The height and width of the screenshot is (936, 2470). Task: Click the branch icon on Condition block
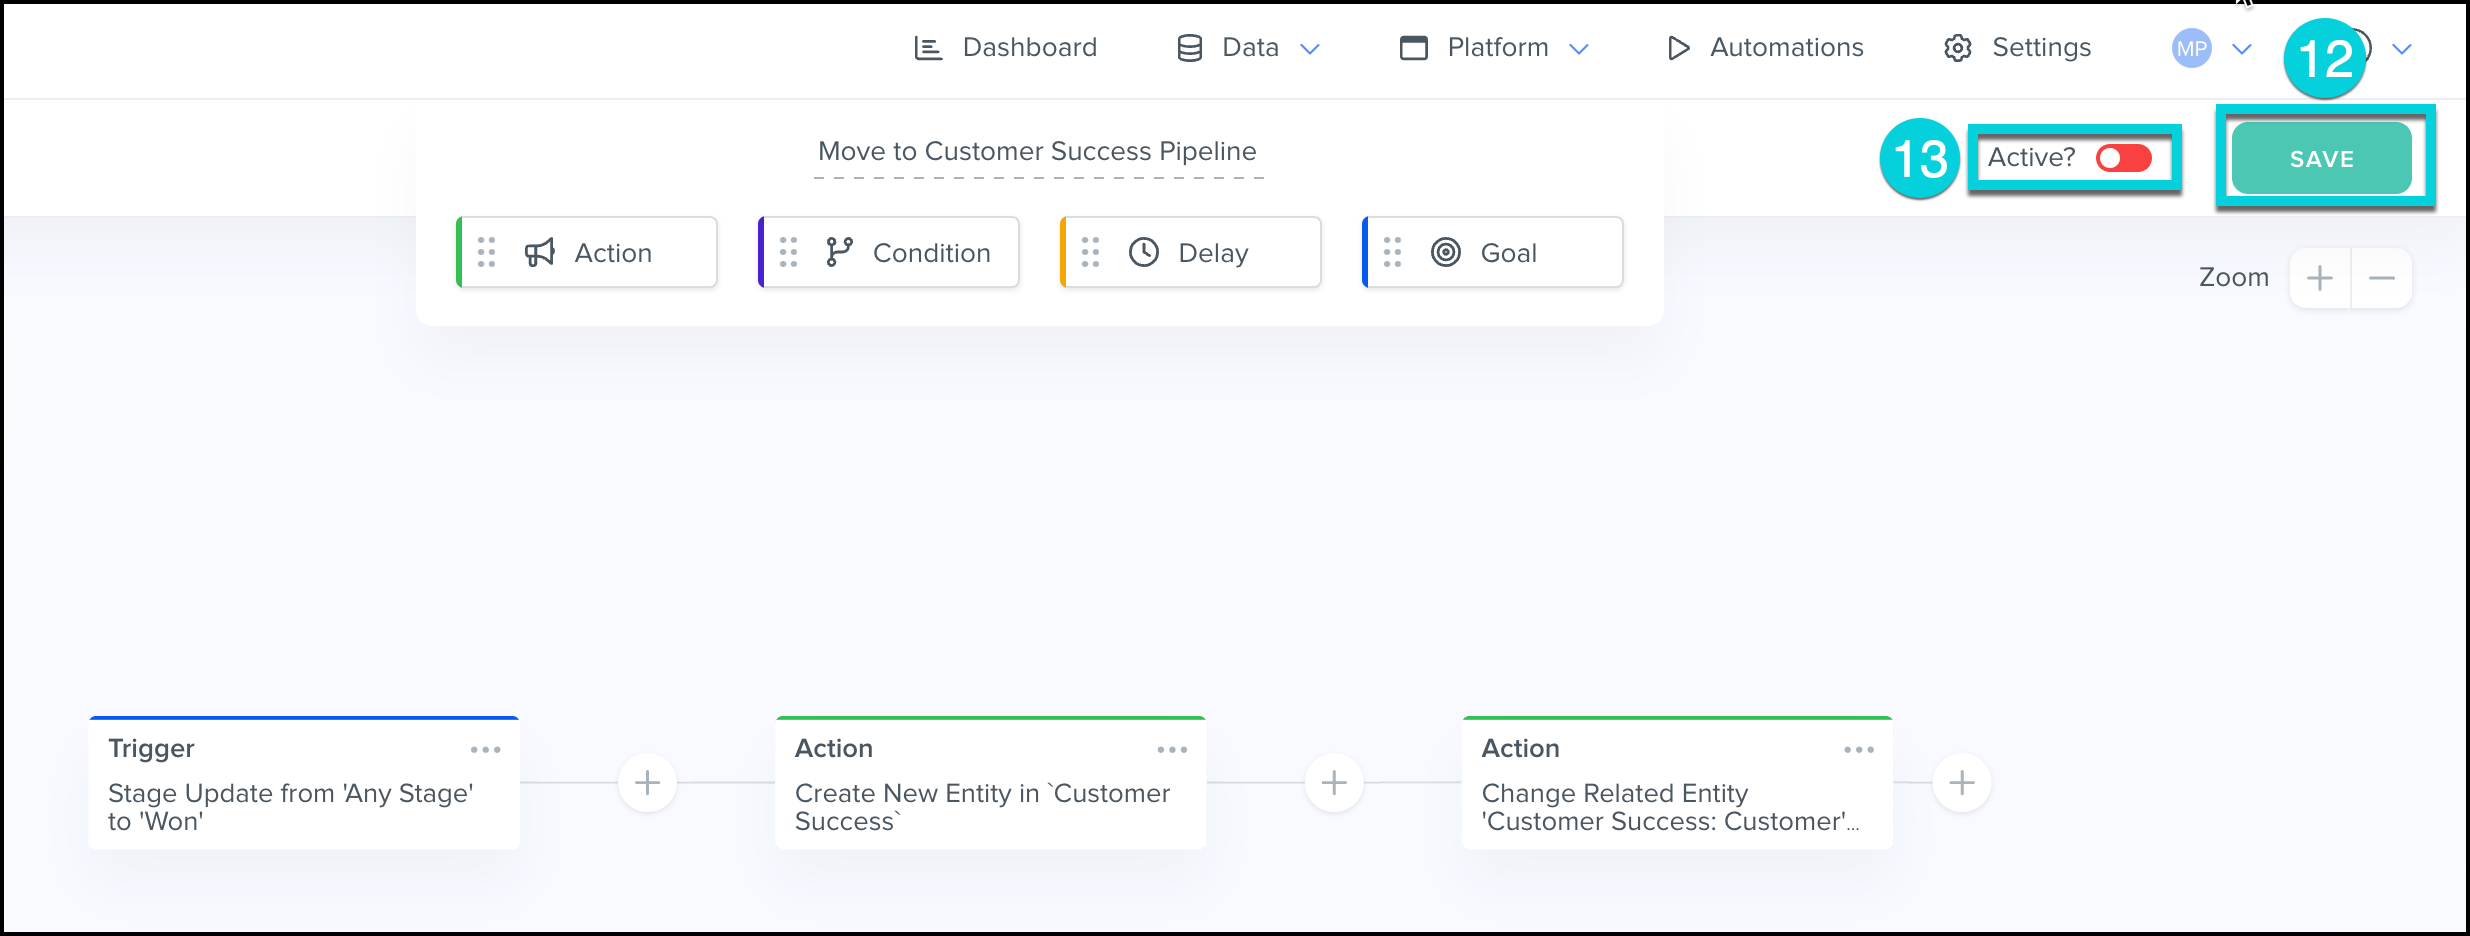pyautogui.click(x=839, y=252)
